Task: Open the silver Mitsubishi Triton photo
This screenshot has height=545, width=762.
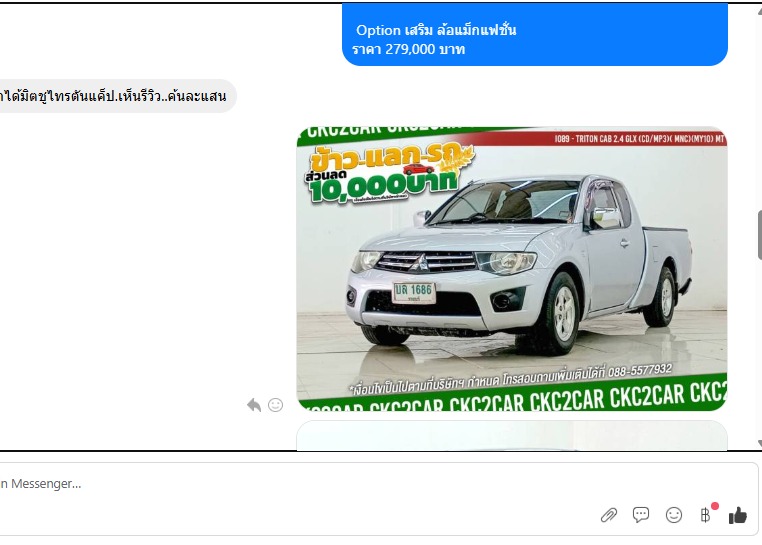Action: [512, 268]
